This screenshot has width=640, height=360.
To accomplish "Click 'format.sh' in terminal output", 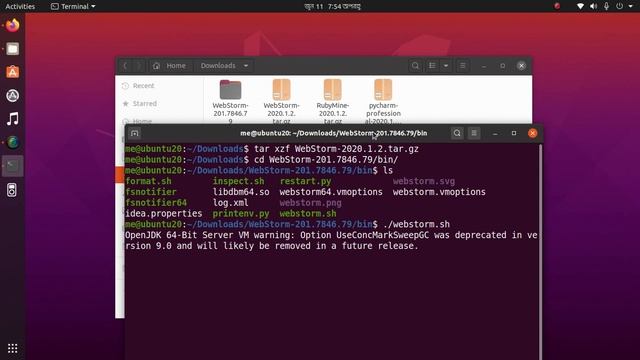I will (x=148, y=181).
